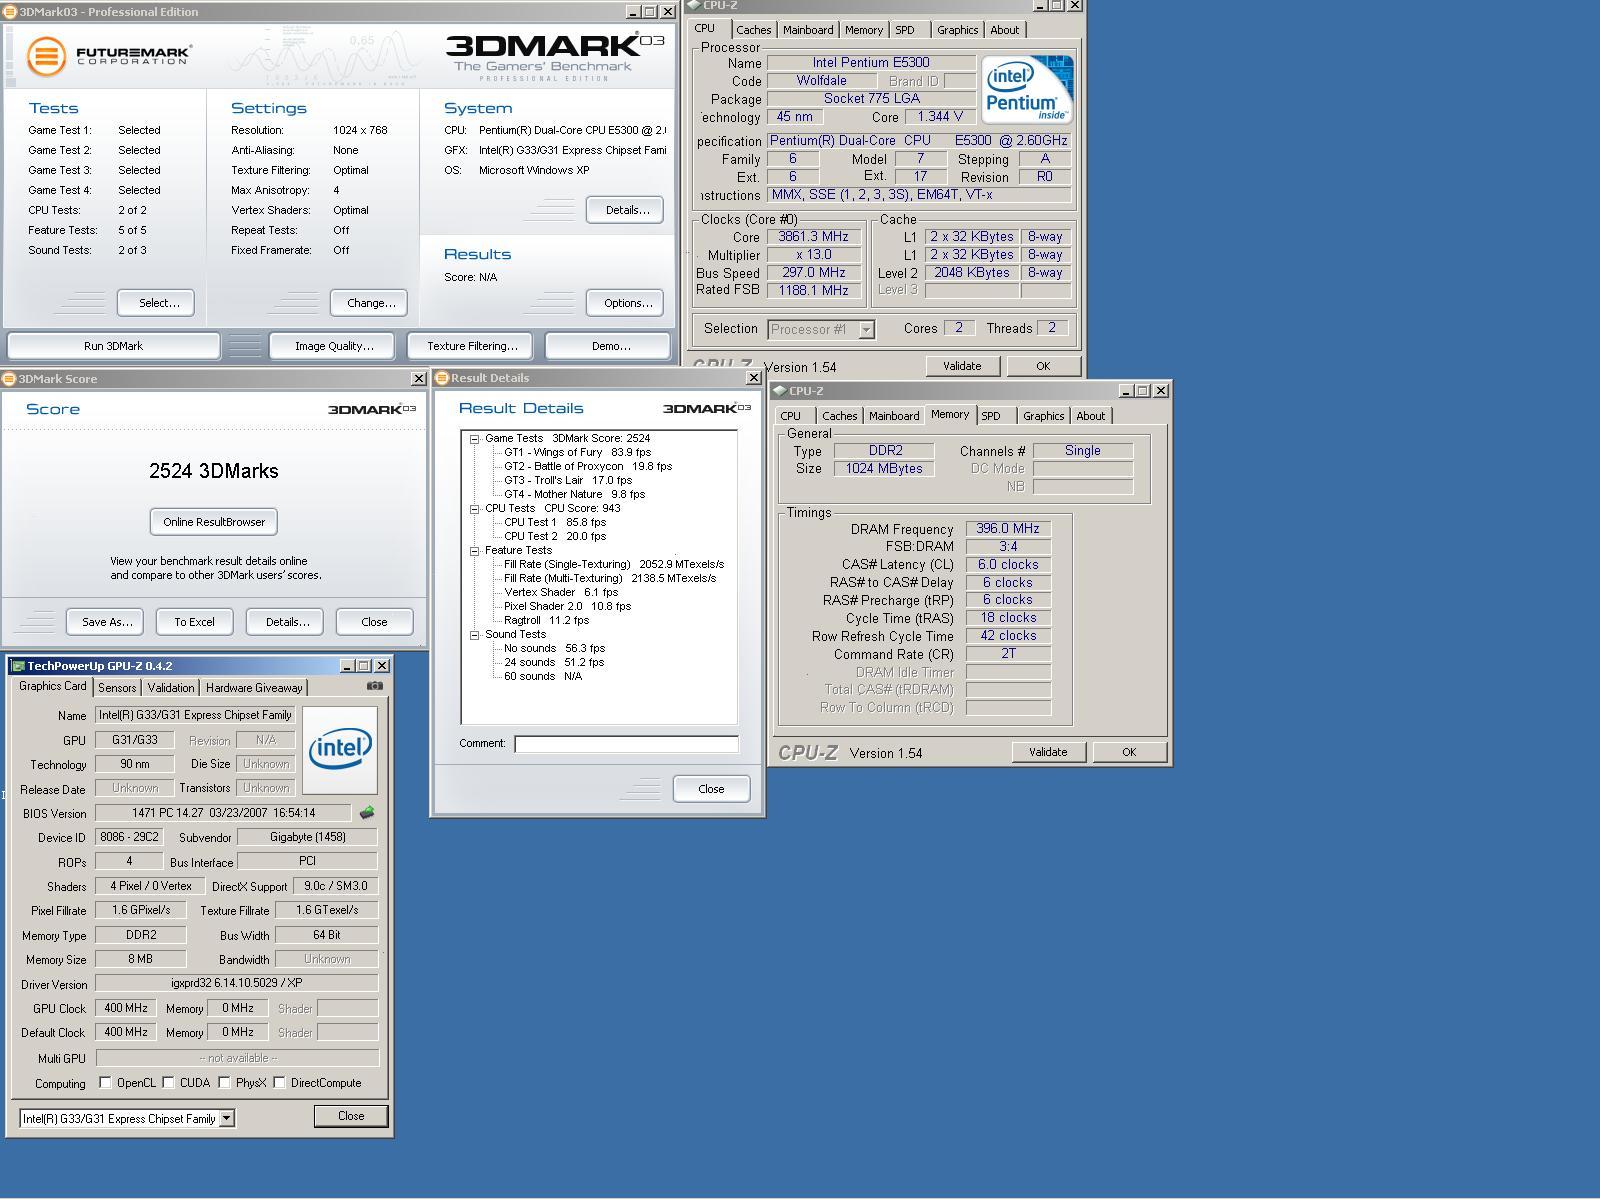
Task: Open the Hardware Giveaway tab
Action: 254,688
